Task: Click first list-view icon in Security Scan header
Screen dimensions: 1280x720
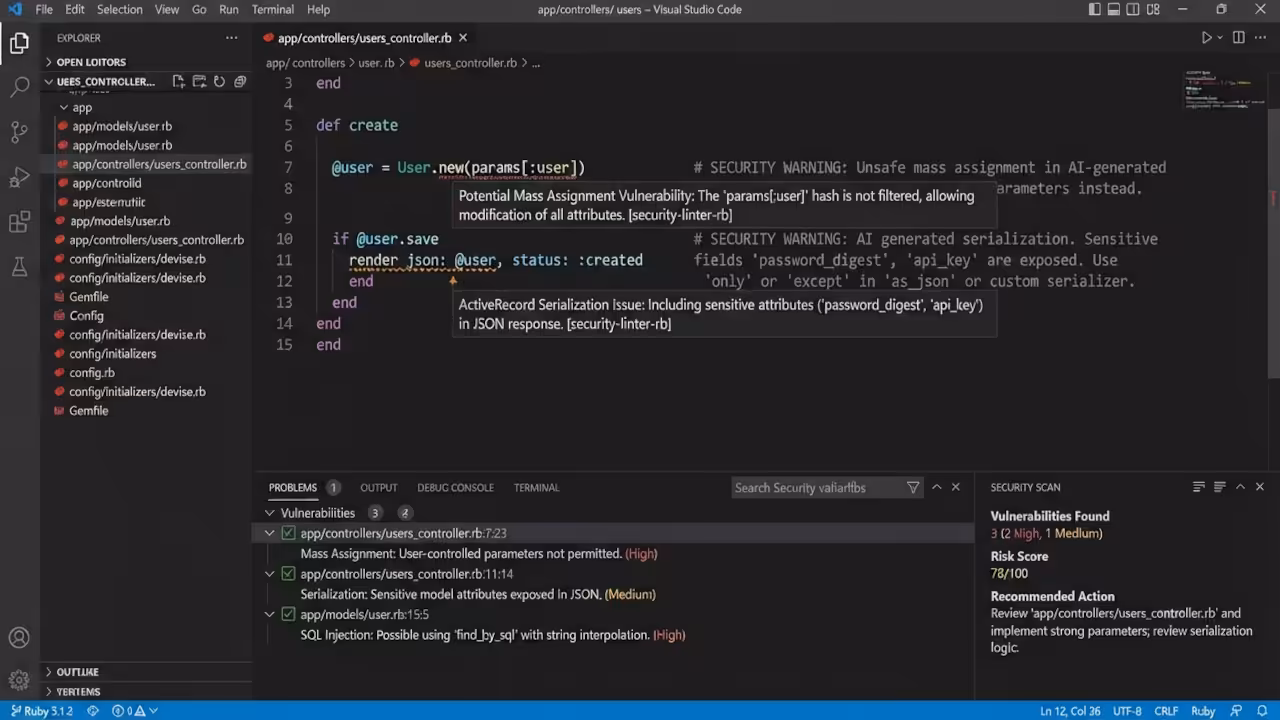Action: tap(1198, 487)
